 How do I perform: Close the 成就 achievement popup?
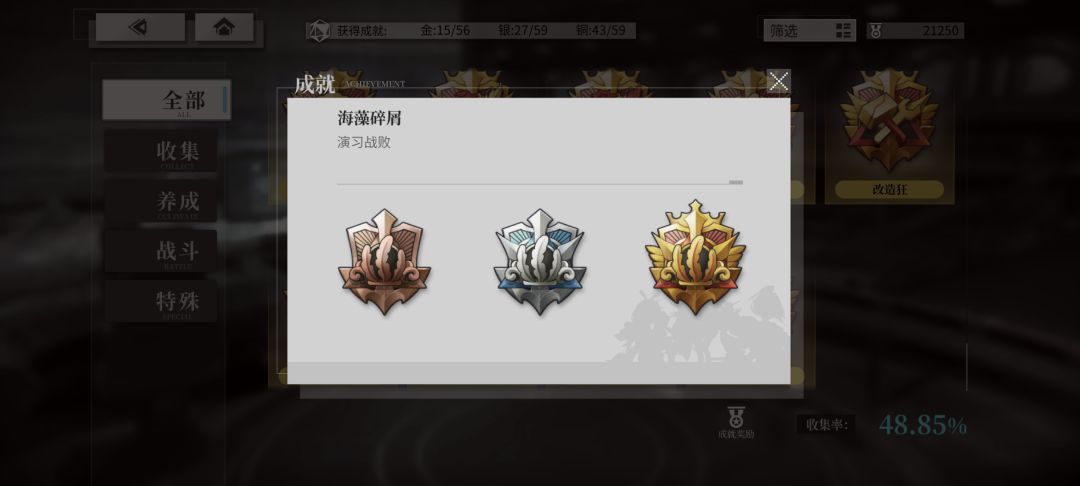[778, 82]
